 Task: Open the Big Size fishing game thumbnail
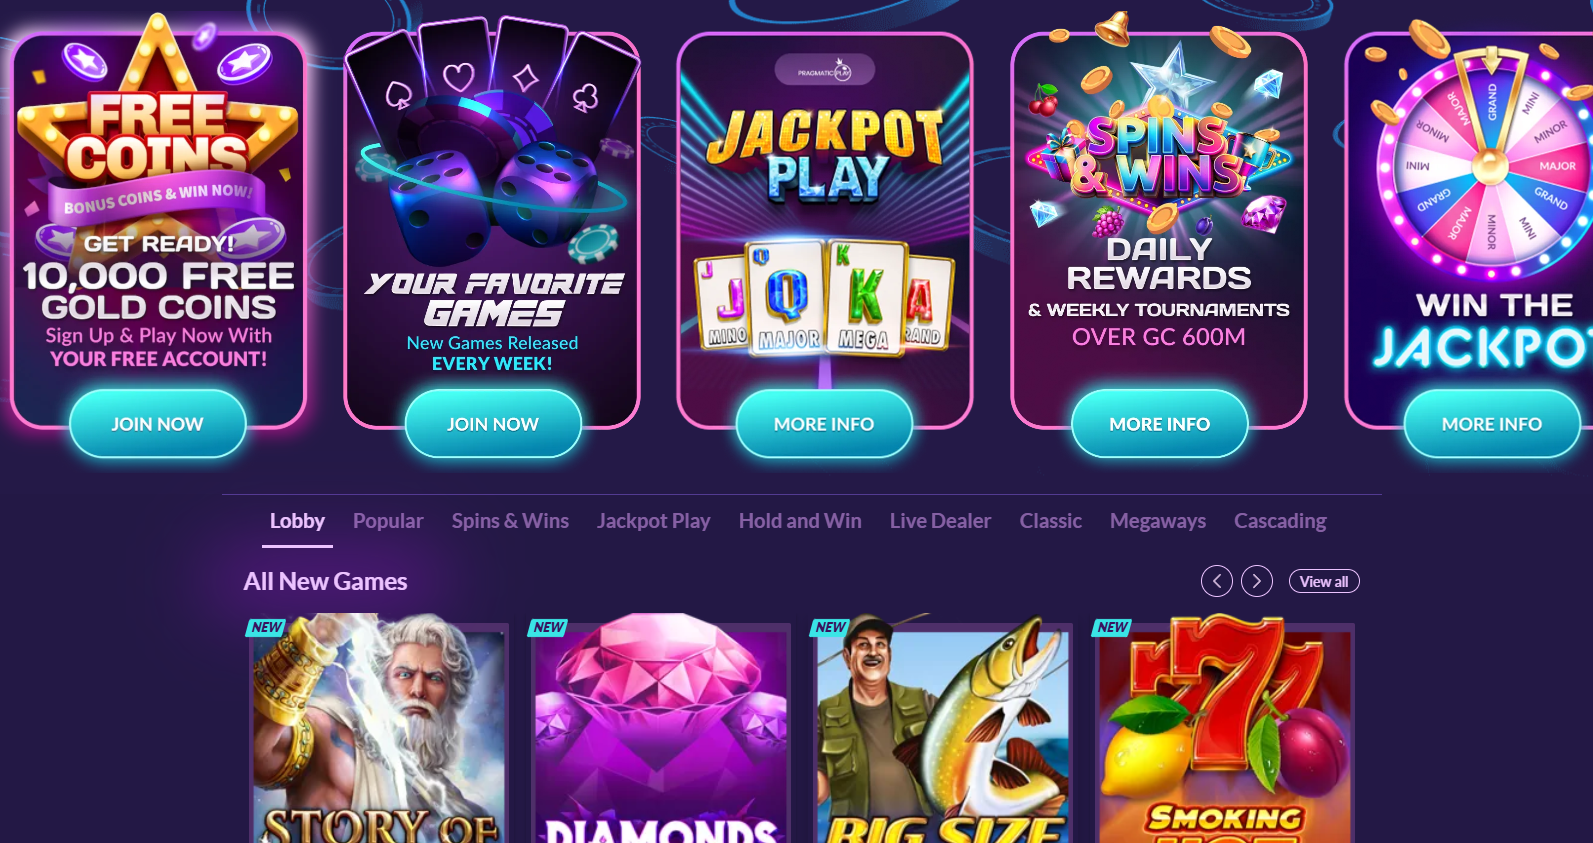[943, 730]
